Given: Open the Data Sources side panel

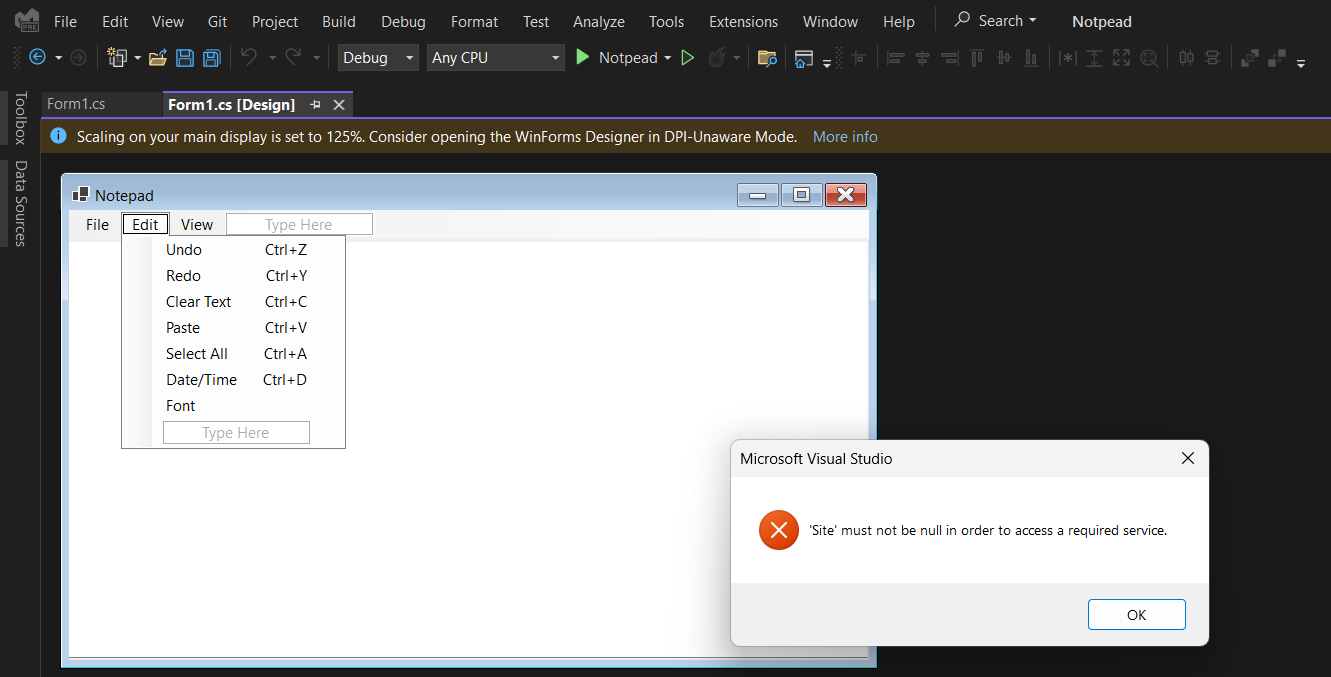Looking at the screenshot, I should (x=20, y=203).
